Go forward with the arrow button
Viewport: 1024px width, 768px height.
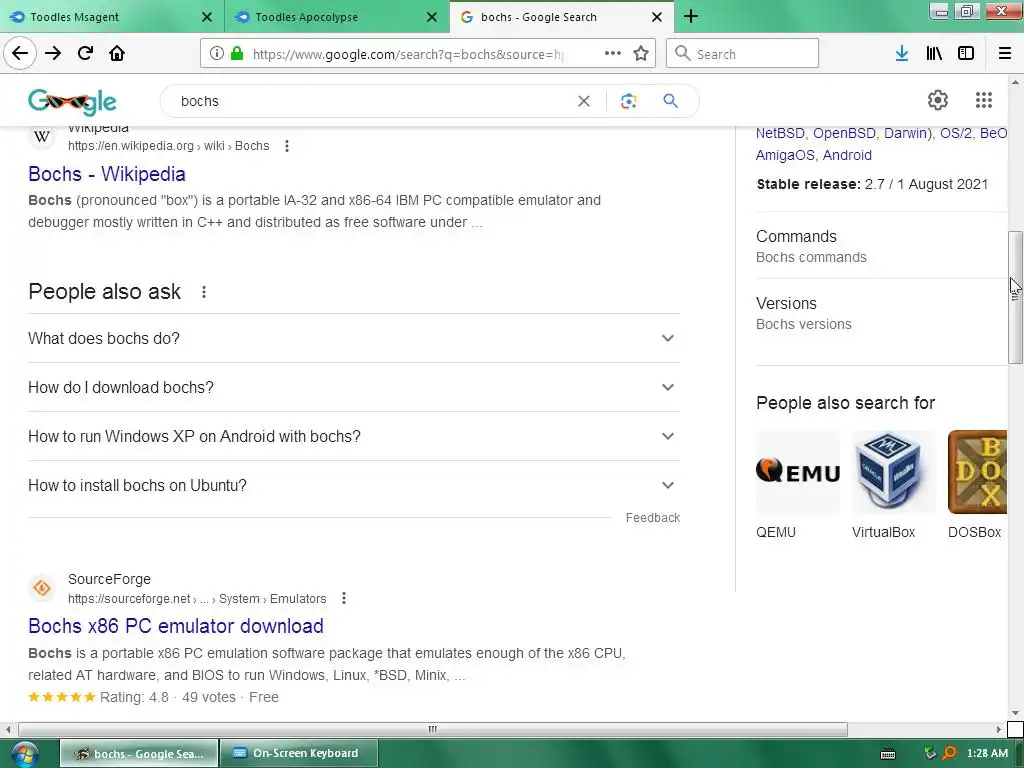coord(53,54)
